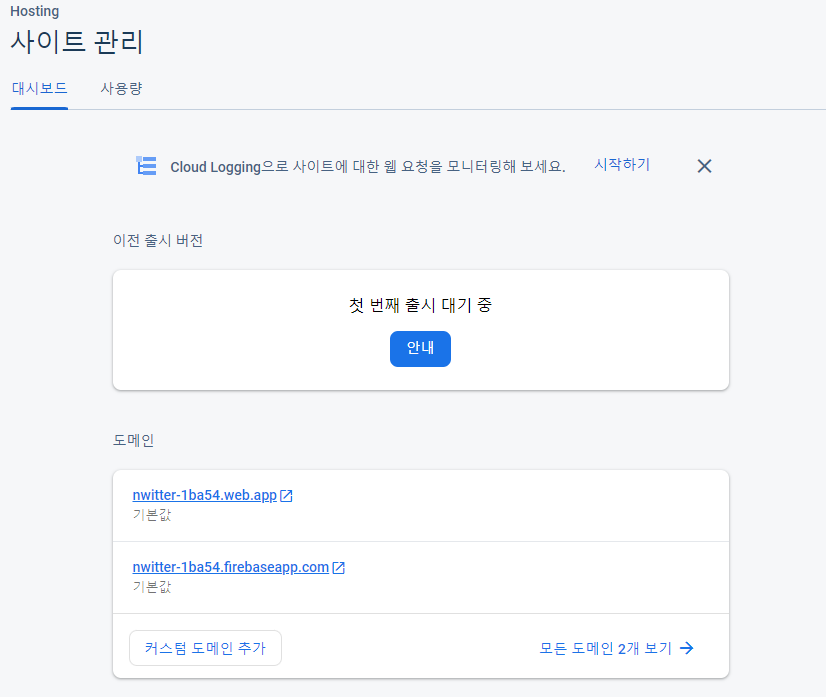
Task: Click 기본값 label under nwitter-1ba54.firebaseapp.com
Action: [152, 587]
